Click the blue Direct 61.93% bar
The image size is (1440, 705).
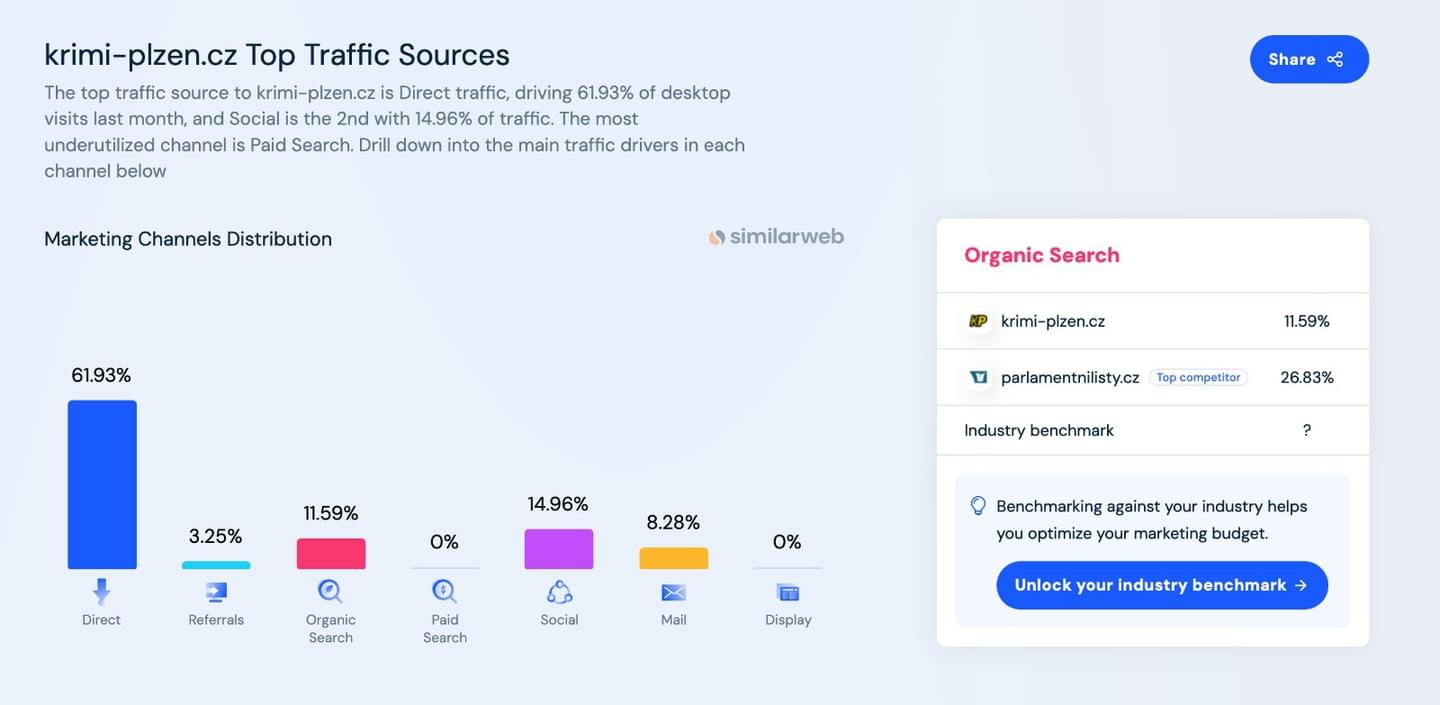pyautogui.click(x=102, y=485)
